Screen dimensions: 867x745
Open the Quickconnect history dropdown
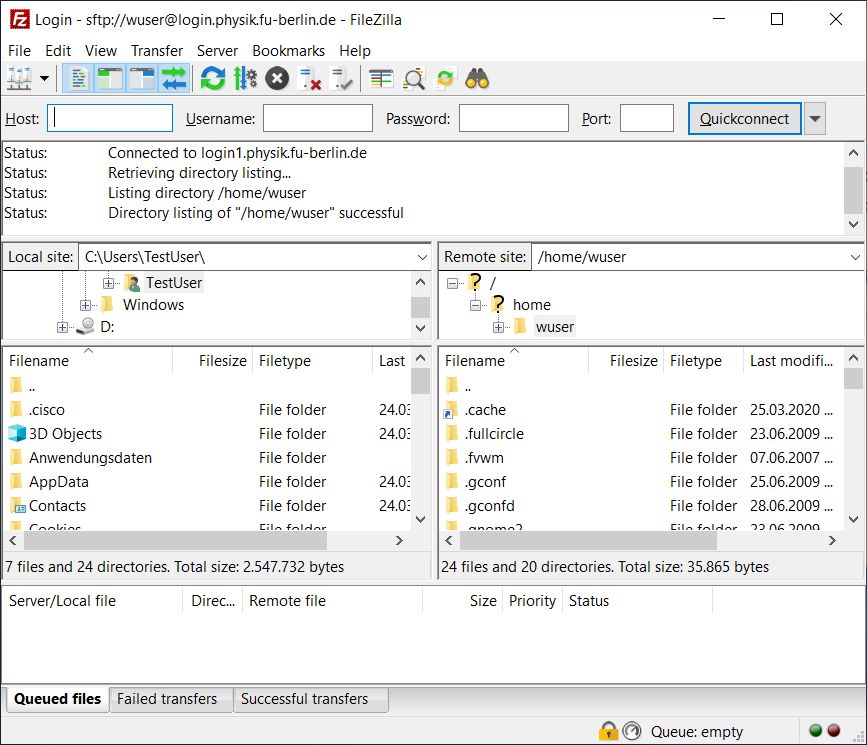[814, 118]
